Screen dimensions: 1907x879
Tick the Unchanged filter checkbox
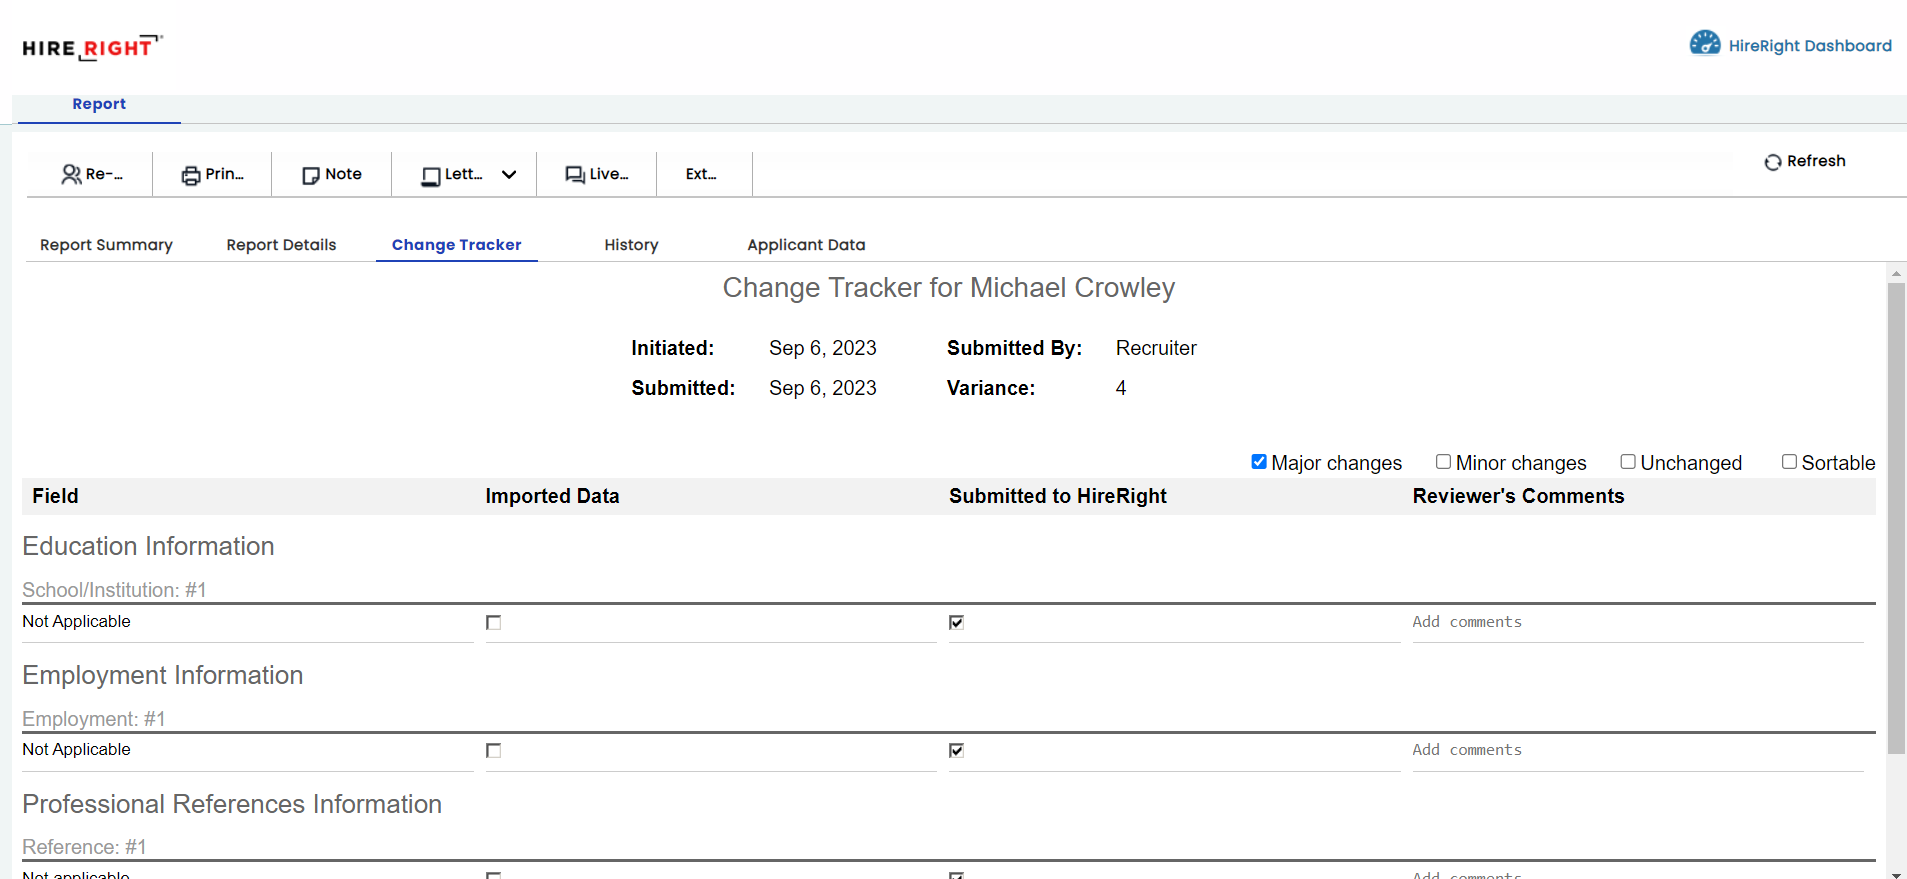click(x=1628, y=462)
